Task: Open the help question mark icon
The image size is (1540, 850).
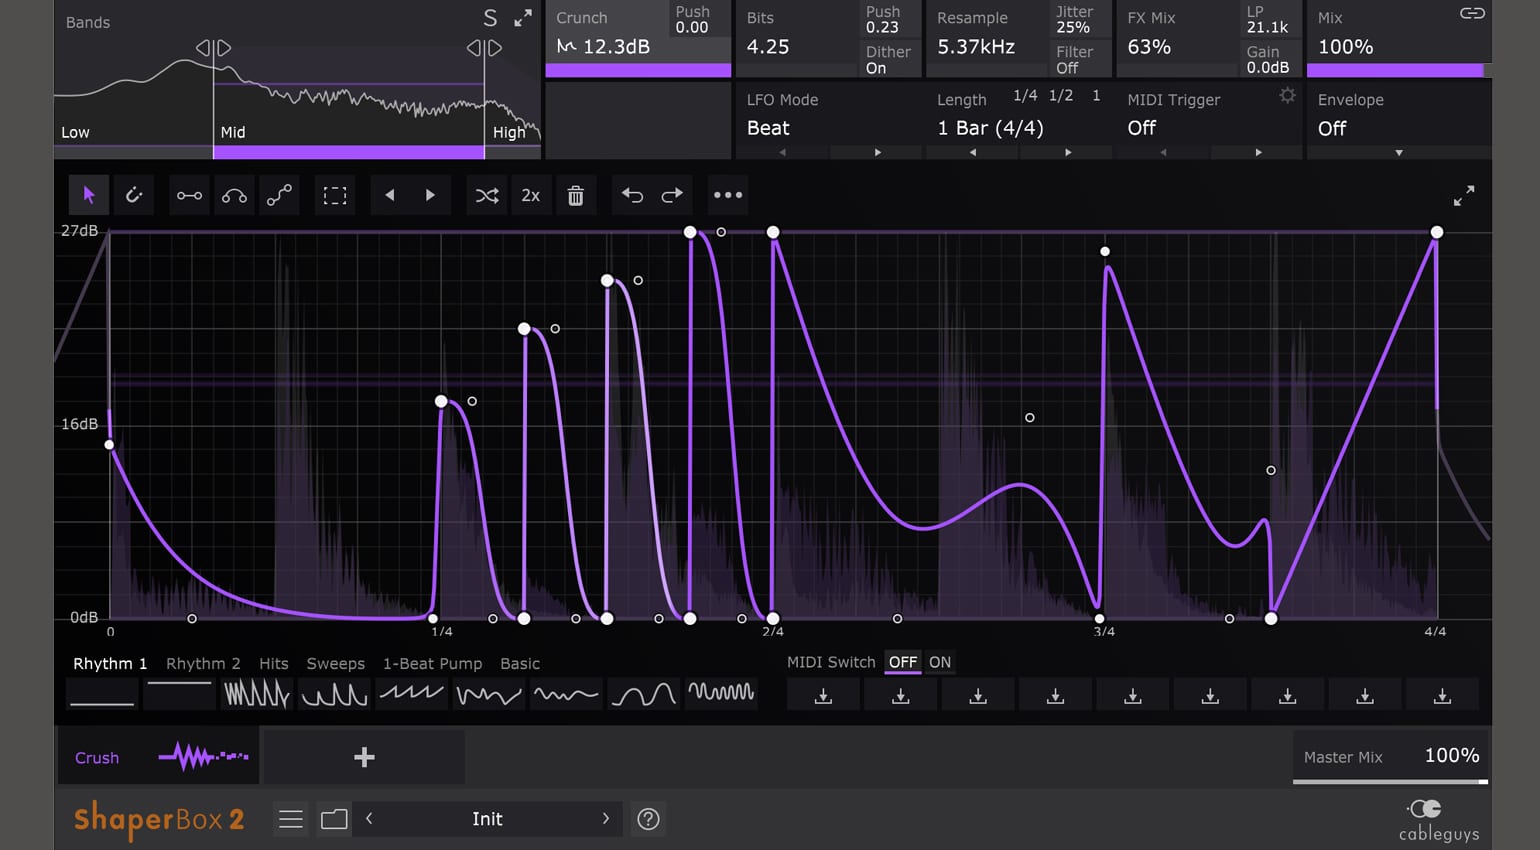Action: pos(648,819)
